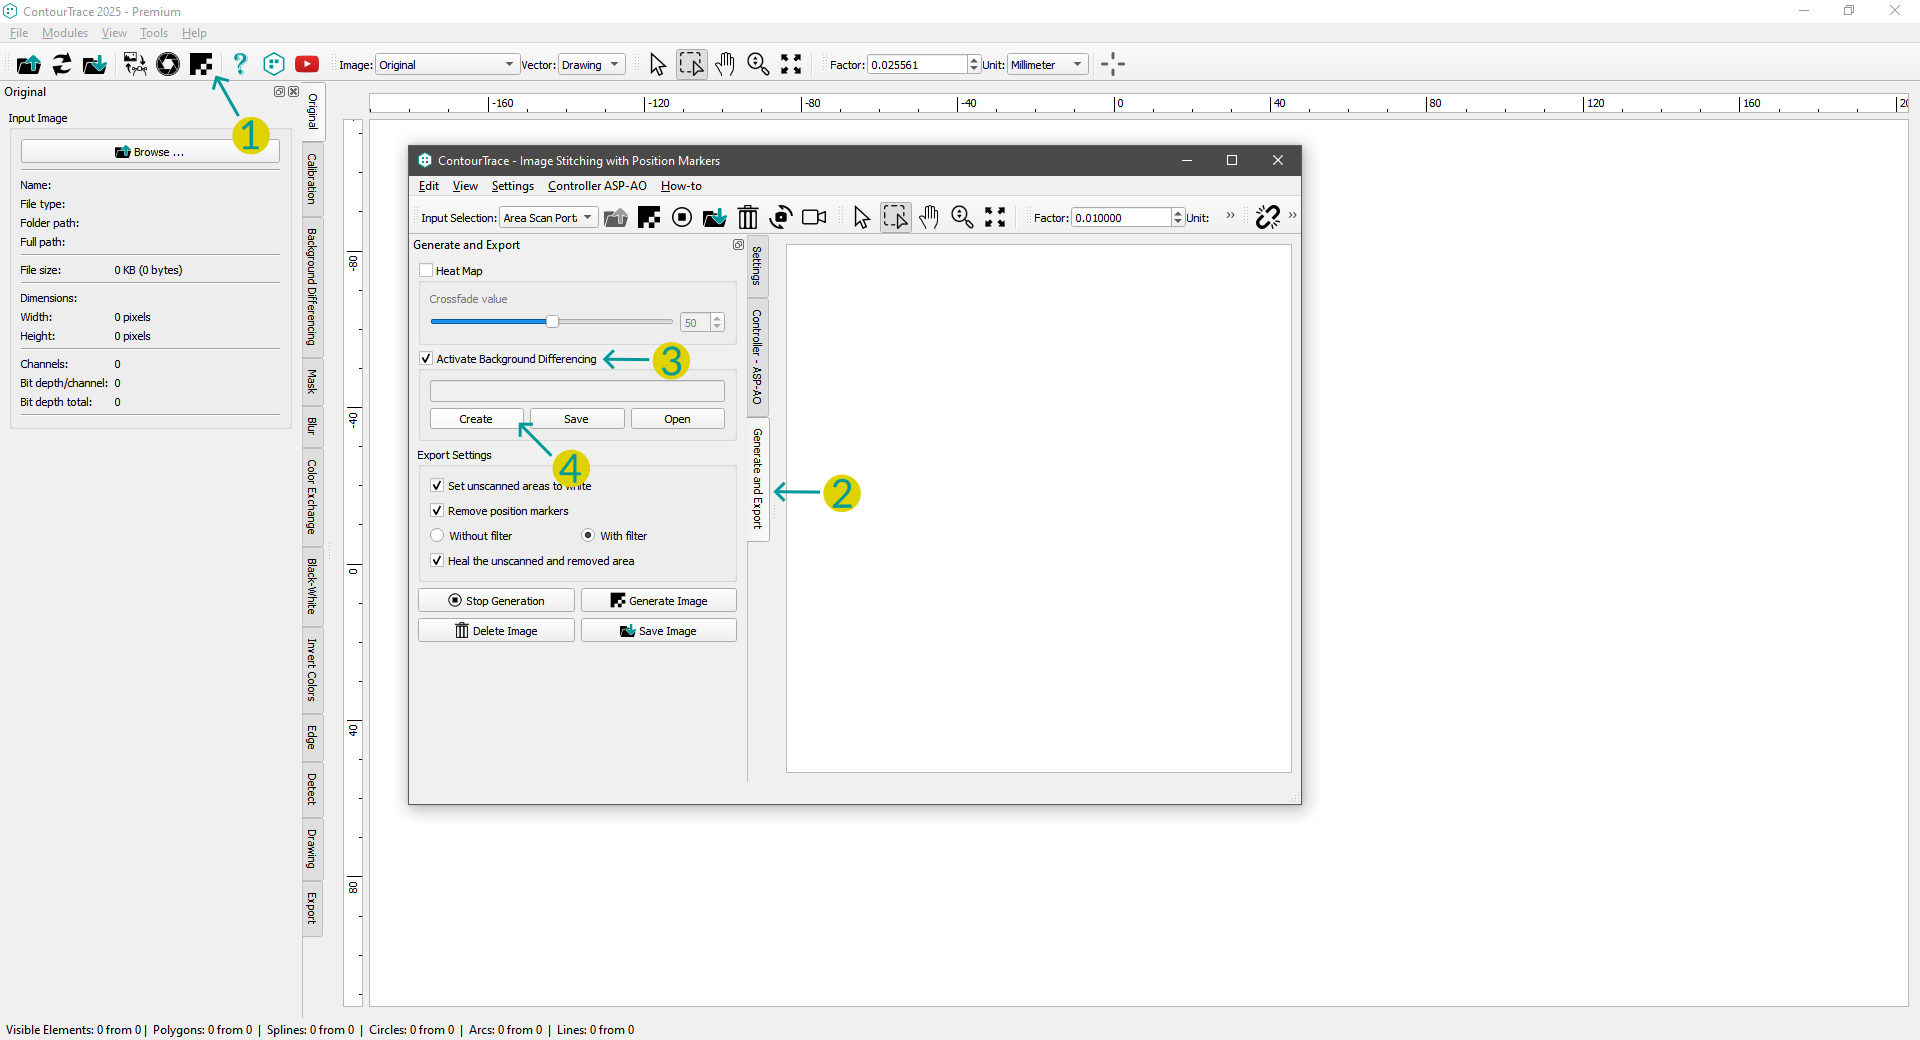The height and width of the screenshot is (1040, 1920).
Task: Click the trash delete icon in stitching toolbar
Action: (748, 218)
